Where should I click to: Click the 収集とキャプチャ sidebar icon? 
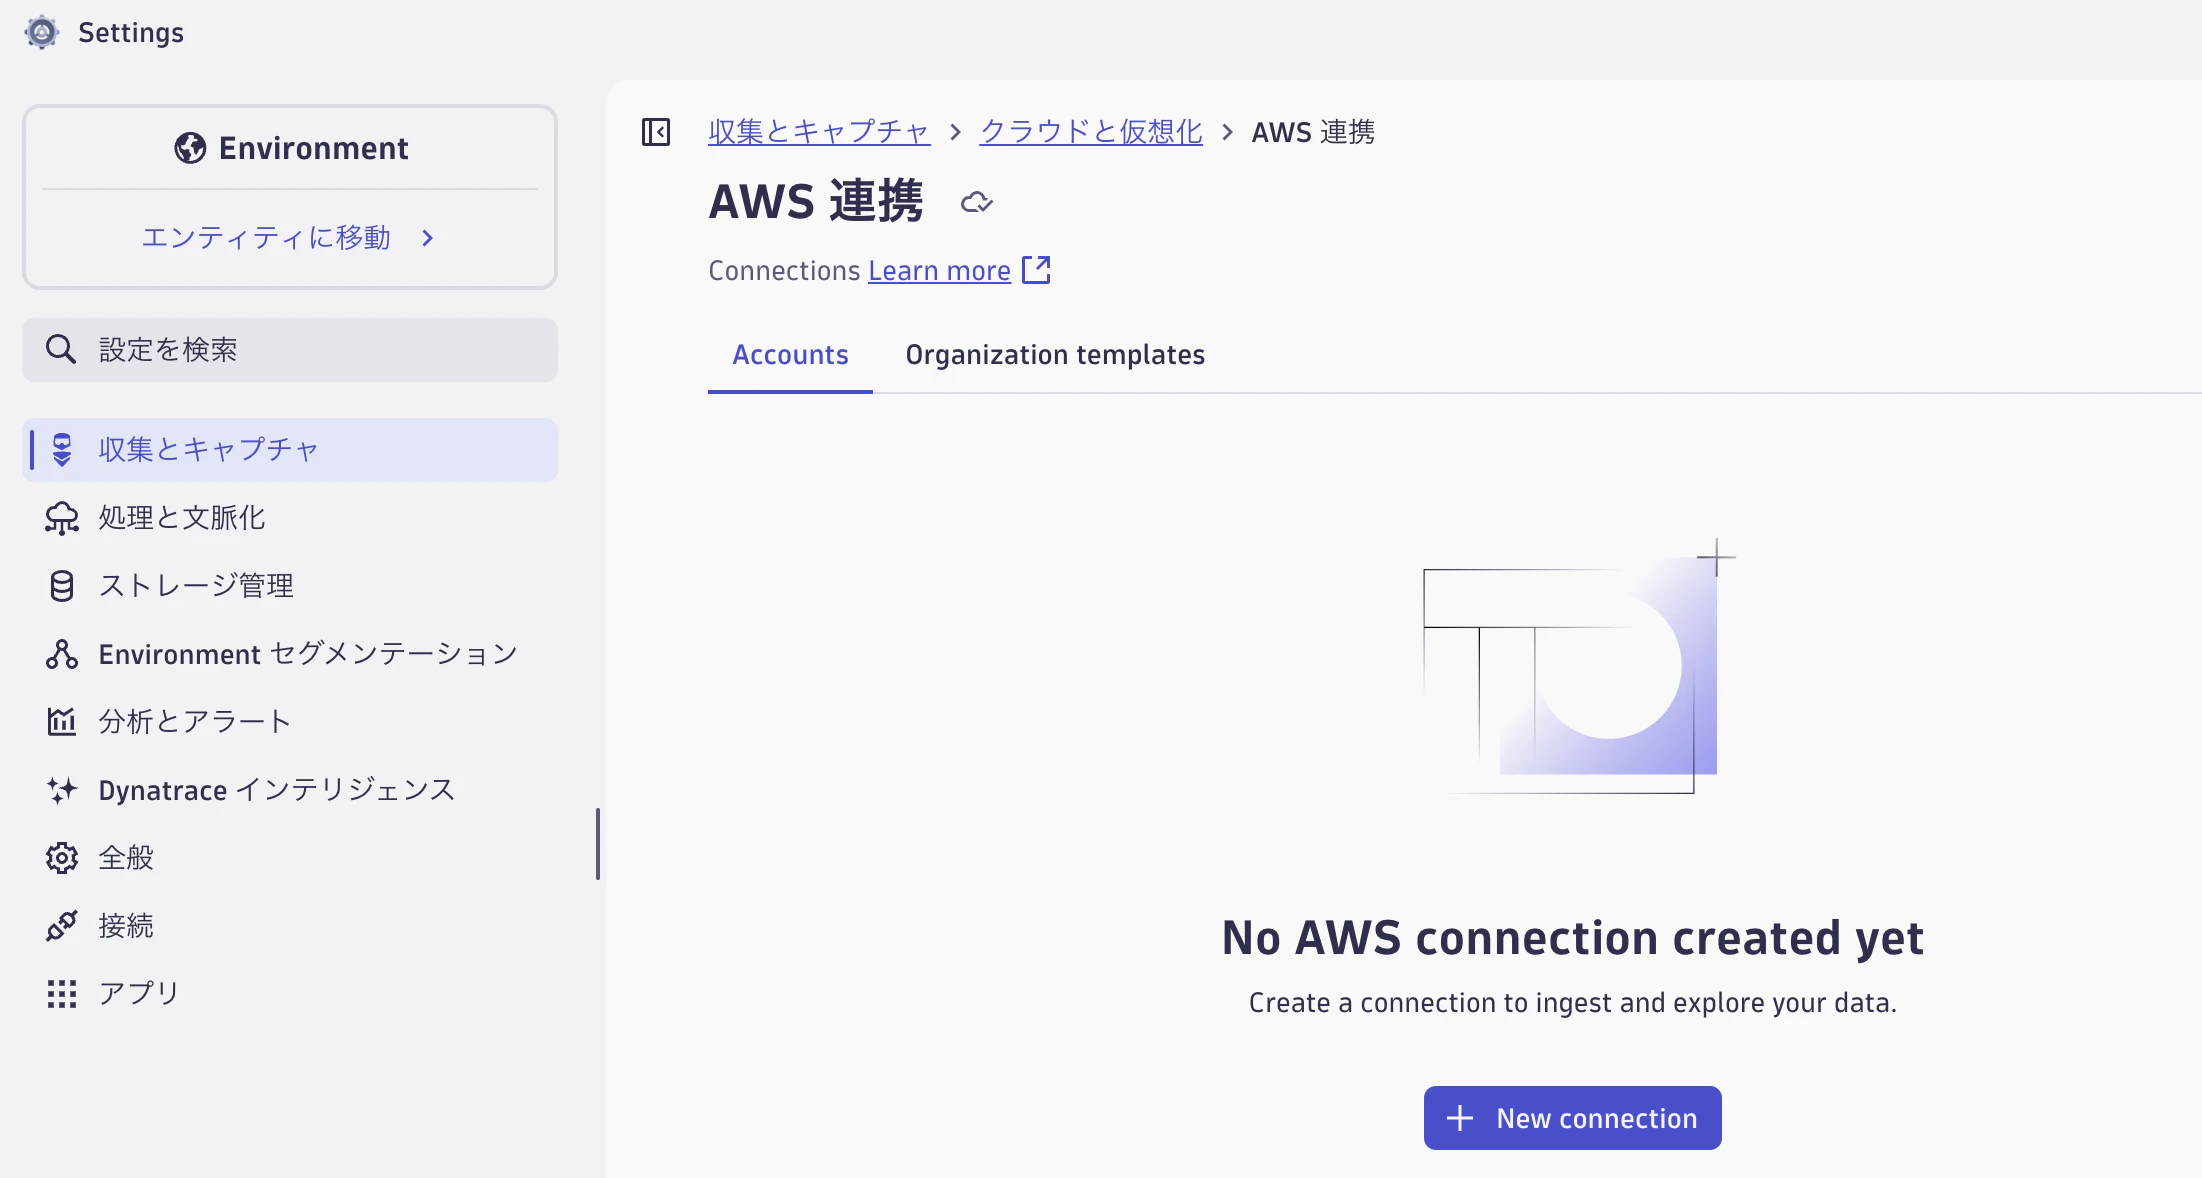pyautogui.click(x=62, y=450)
